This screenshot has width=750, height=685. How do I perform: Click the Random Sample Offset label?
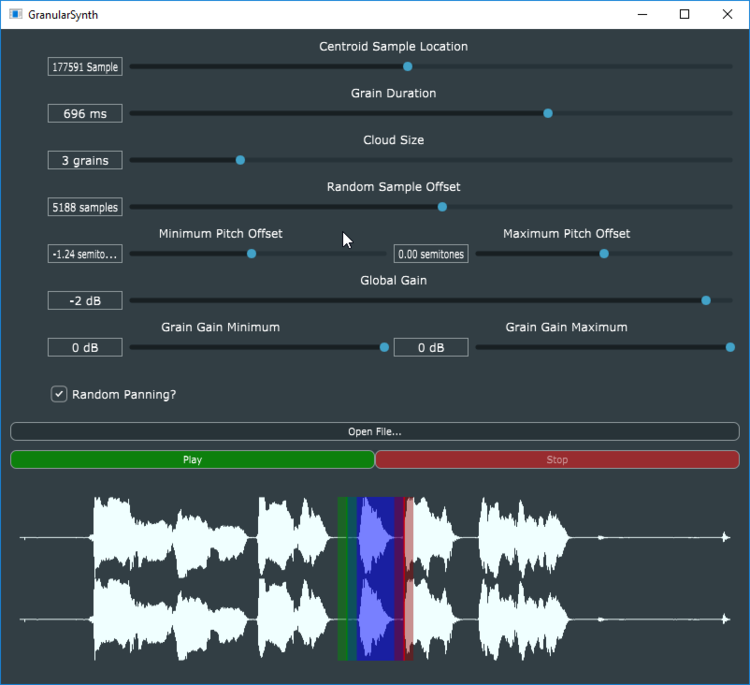pos(393,187)
